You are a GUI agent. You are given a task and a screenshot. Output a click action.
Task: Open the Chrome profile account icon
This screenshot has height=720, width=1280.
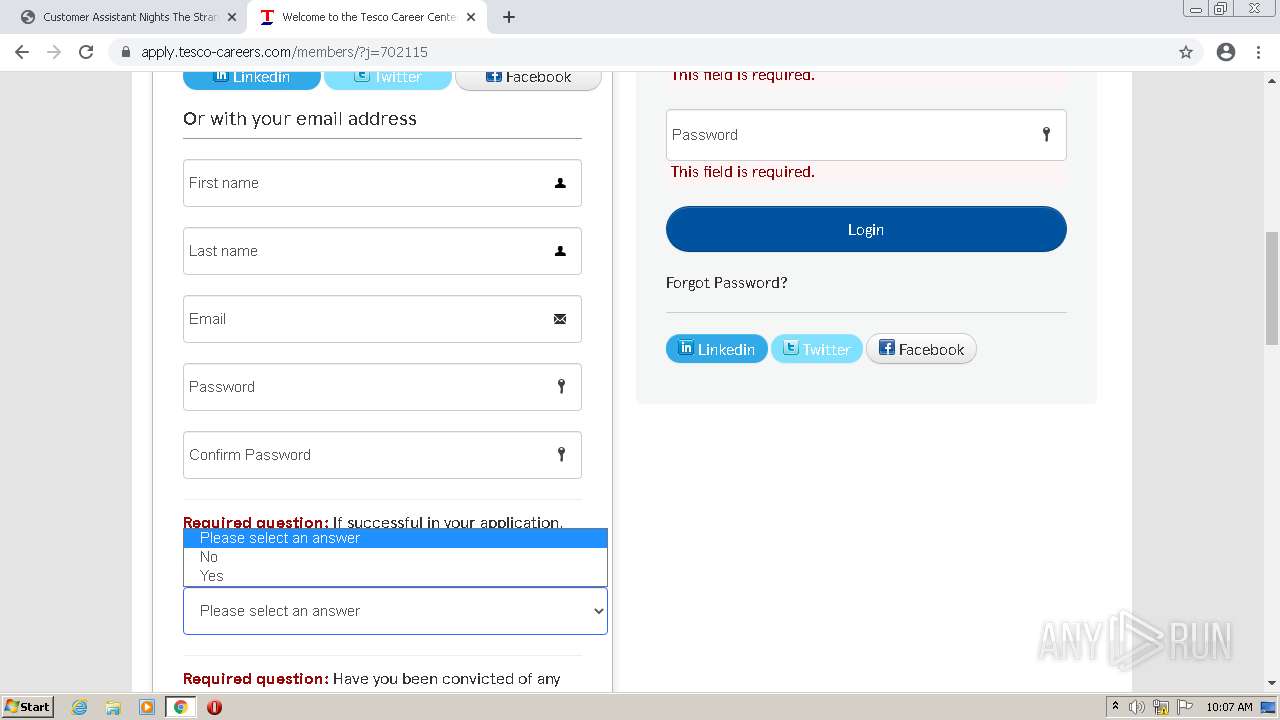pos(1226,52)
